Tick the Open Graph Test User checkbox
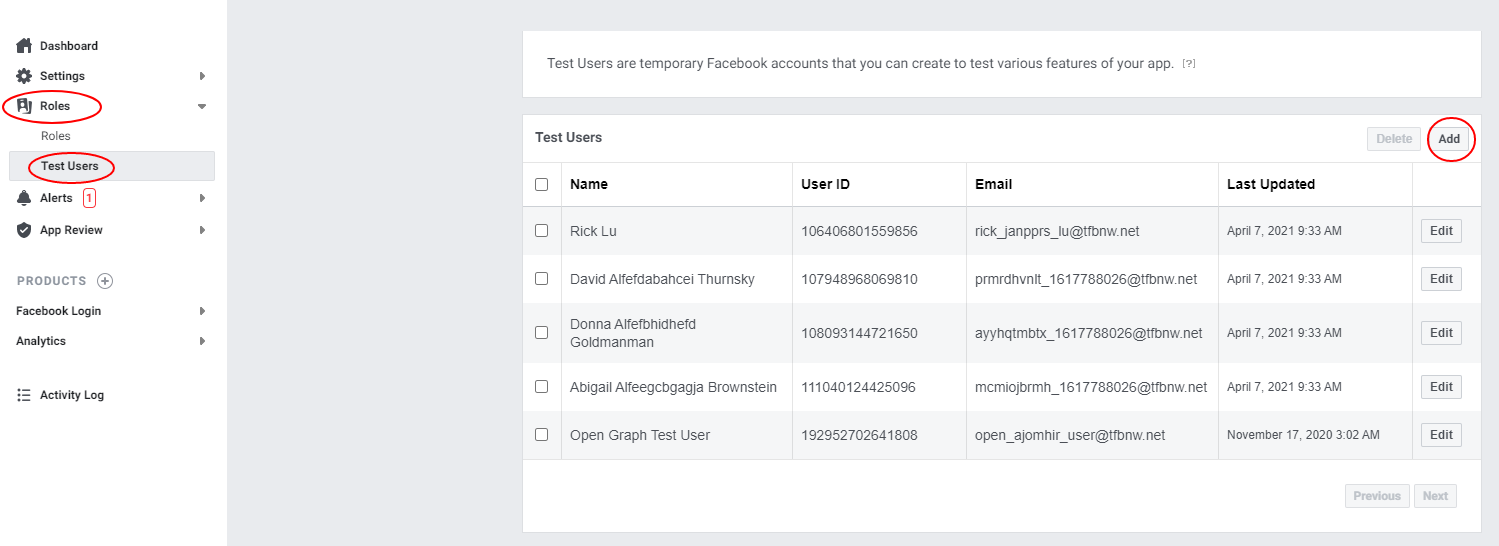 [x=541, y=434]
